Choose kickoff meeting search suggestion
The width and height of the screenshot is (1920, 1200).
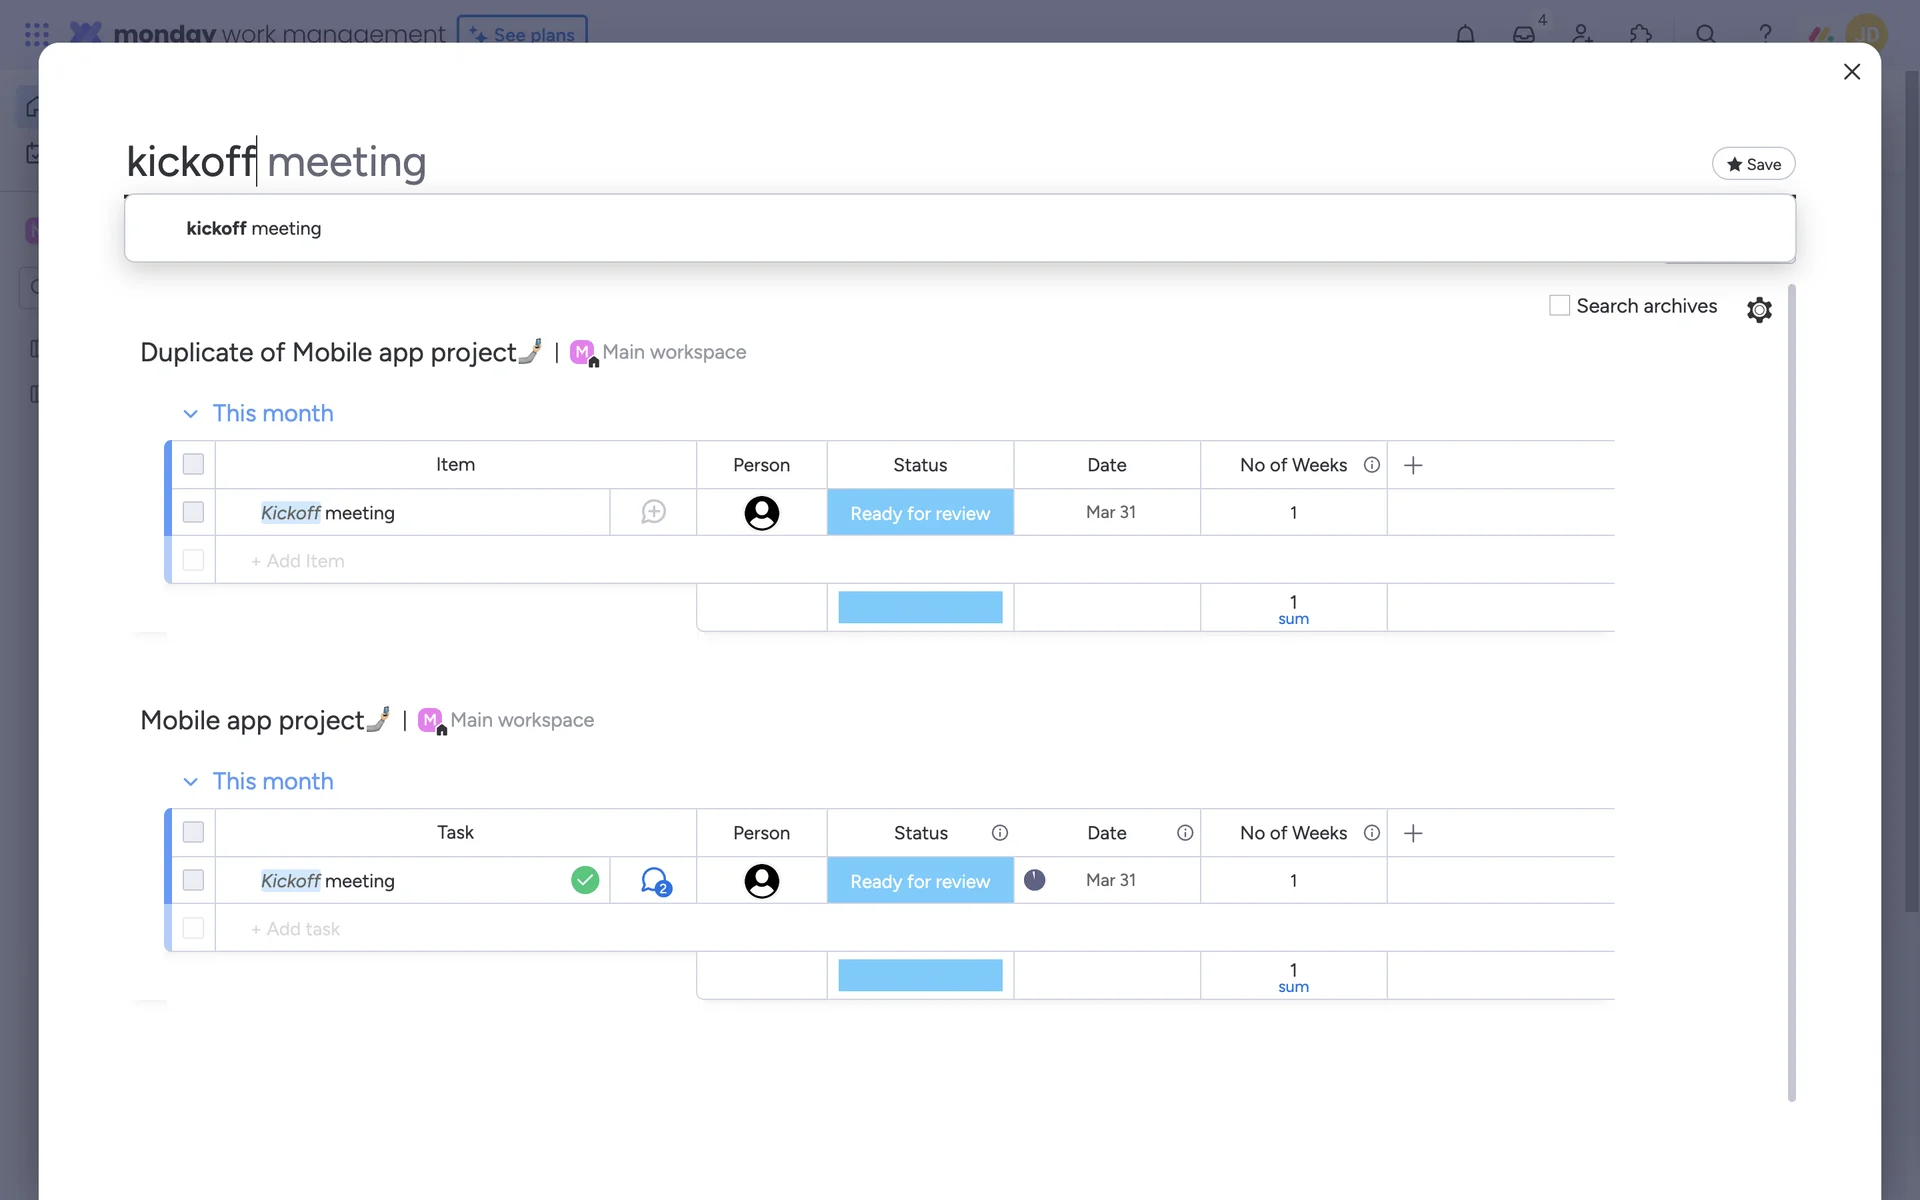click(254, 228)
